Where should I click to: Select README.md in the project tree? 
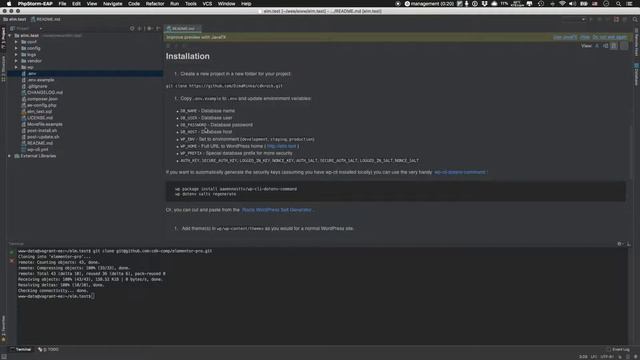pos(37,143)
